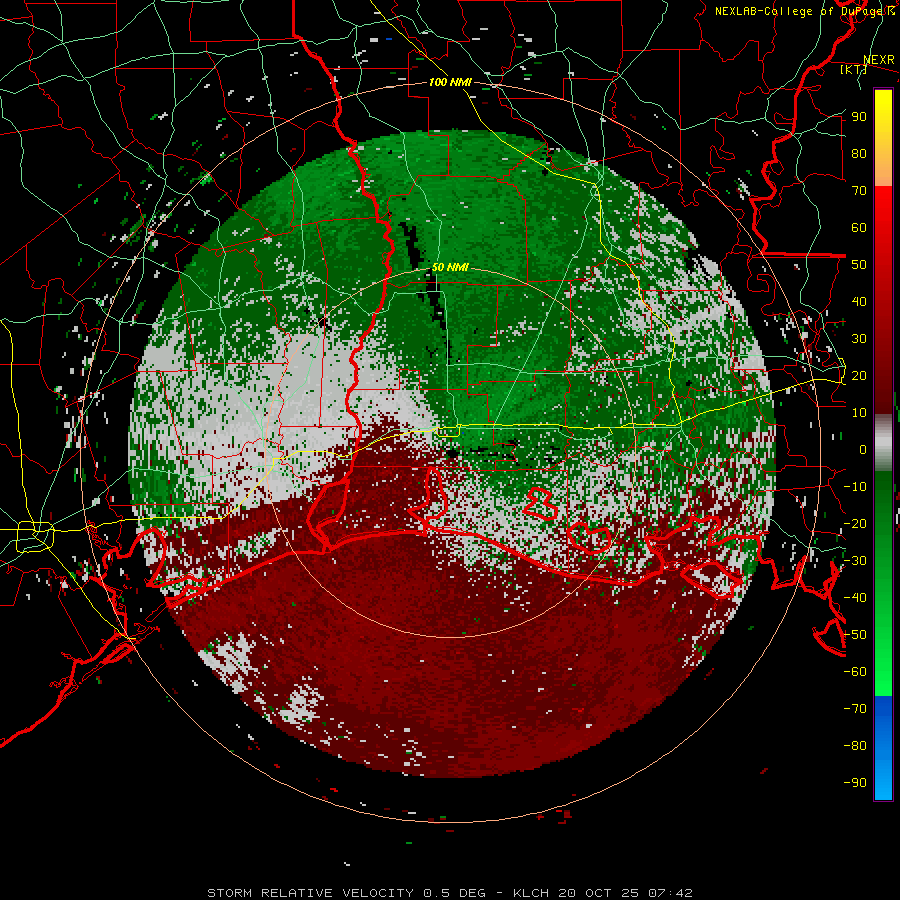Click the blue bottom segment of the color bar
Viewport: 900px width, 900px height.
(x=883, y=748)
